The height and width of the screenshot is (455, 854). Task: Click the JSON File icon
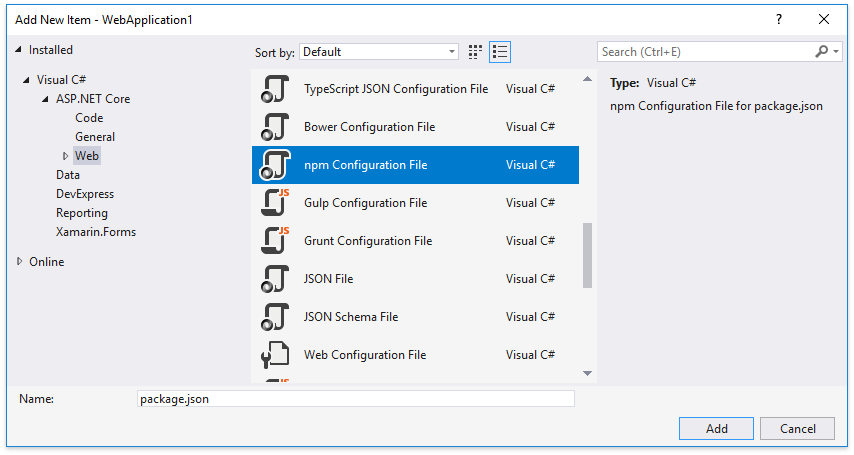[274, 279]
